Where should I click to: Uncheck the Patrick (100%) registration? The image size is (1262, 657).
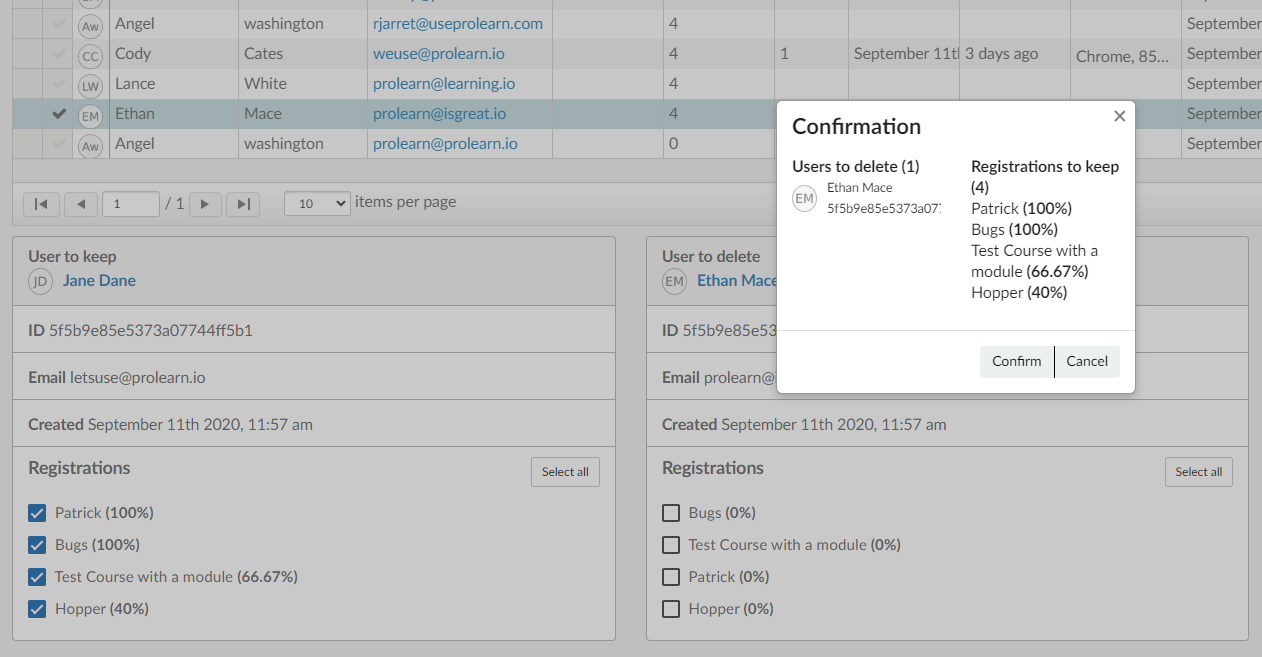(x=37, y=512)
